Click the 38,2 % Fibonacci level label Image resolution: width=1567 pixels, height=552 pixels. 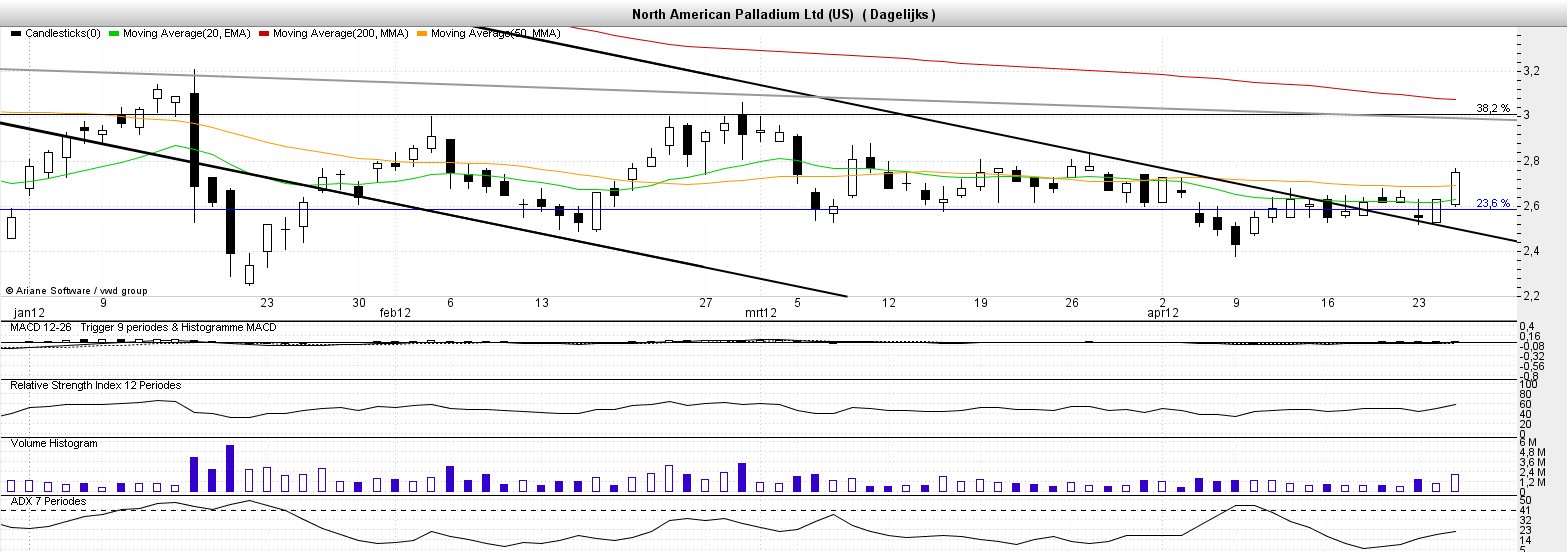click(x=1493, y=107)
